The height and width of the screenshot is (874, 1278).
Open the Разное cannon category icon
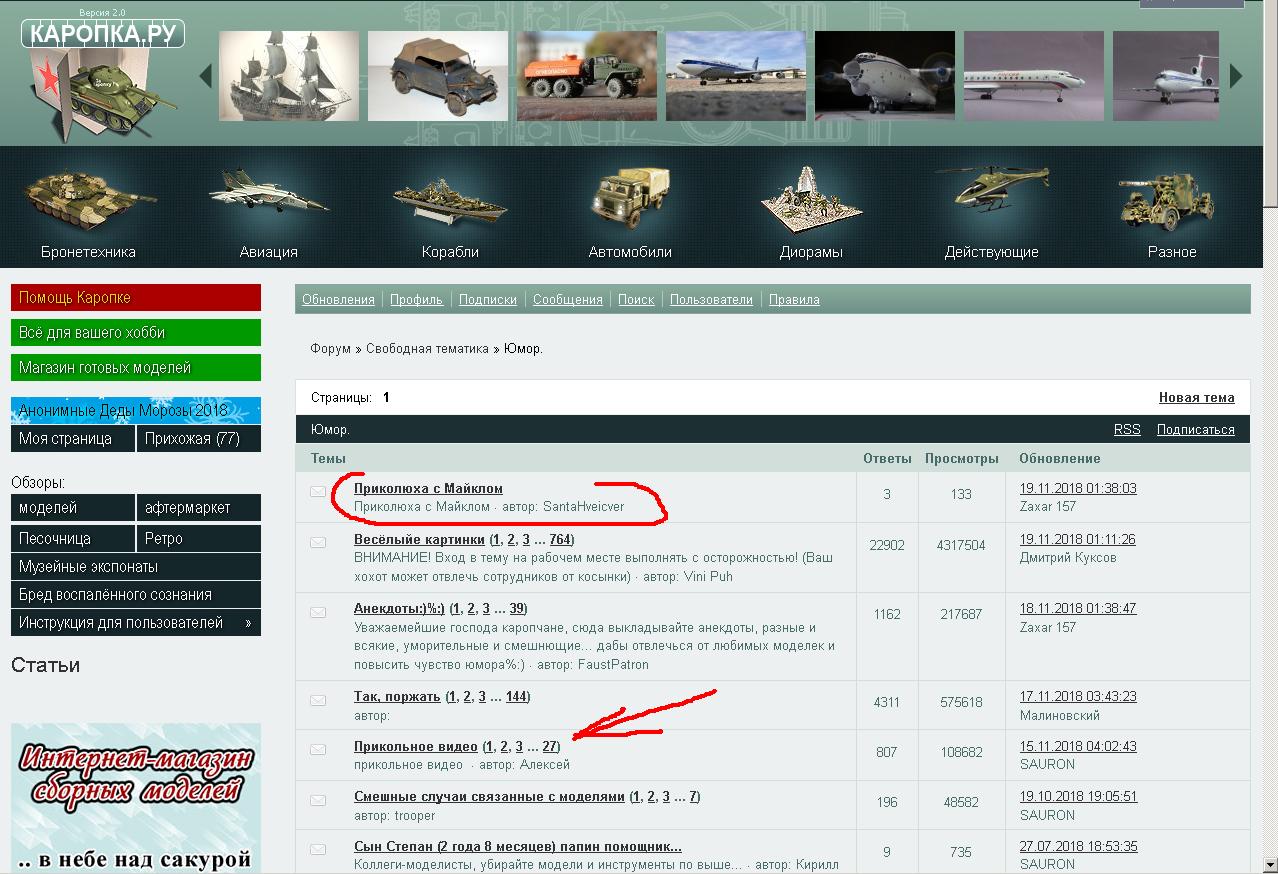pyautogui.click(x=1171, y=198)
